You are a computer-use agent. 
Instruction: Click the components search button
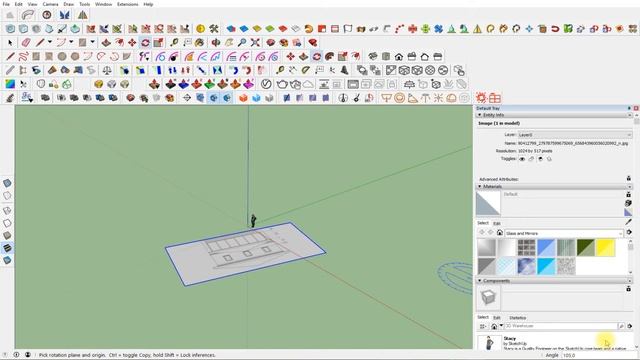point(621,326)
